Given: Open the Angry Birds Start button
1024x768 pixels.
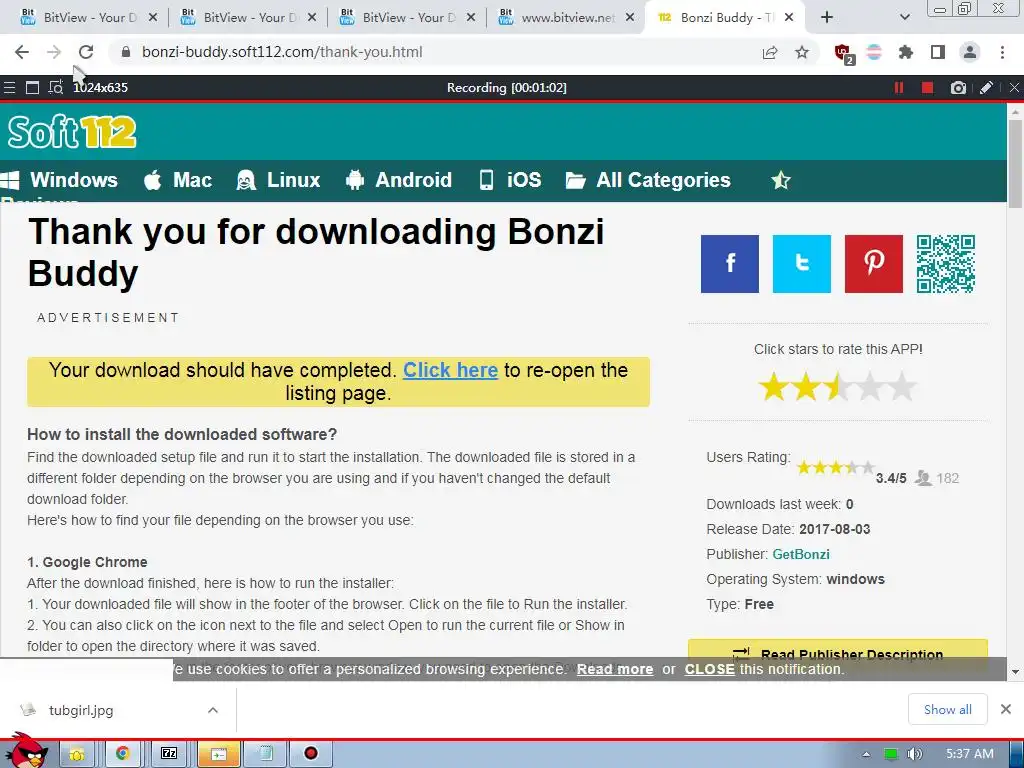Looking at the screenshot, I should [26, 751].
